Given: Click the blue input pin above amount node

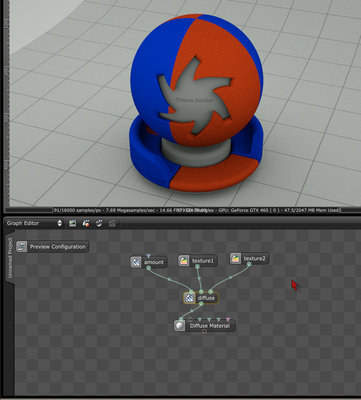Looking at the screenshot, I should click(148, 256).
